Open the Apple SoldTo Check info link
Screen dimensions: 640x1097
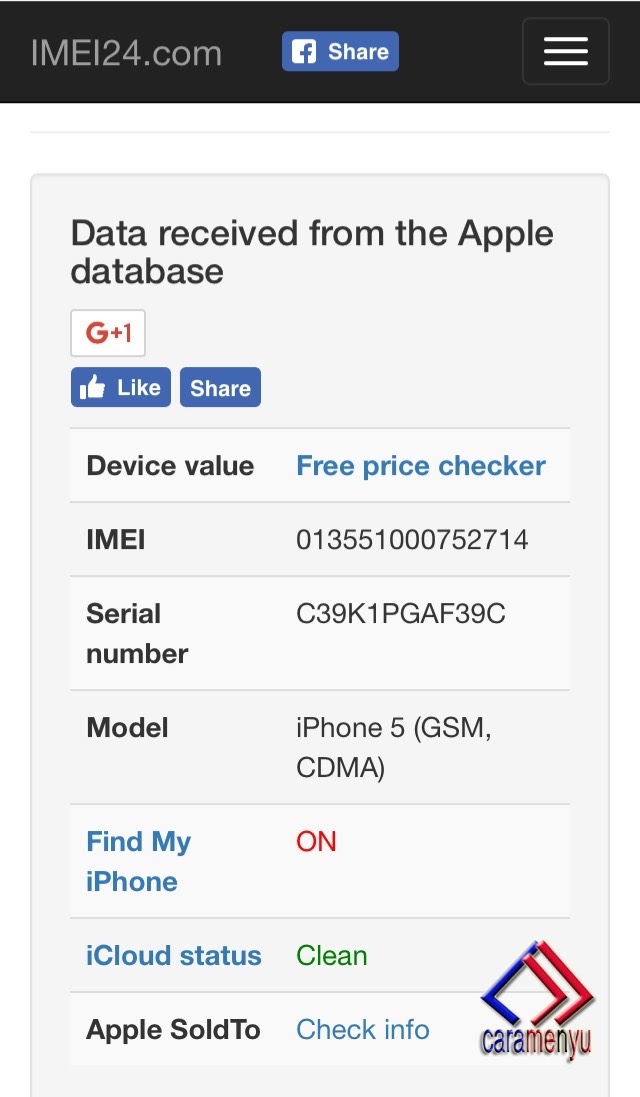(x=363, y=1029)
